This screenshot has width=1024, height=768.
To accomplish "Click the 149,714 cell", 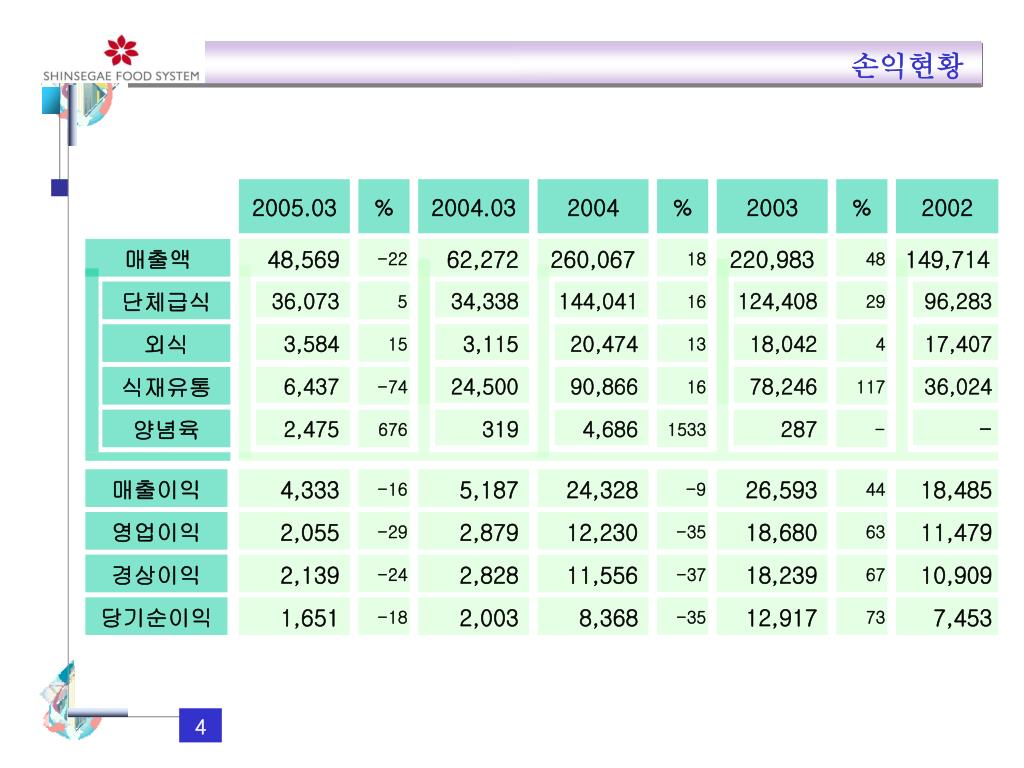I will coord(948,260).
